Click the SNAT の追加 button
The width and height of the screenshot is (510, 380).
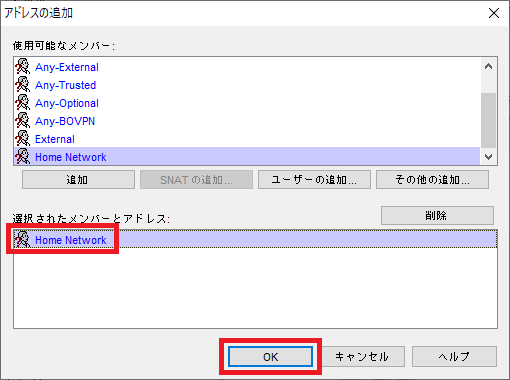pos(196,180)
